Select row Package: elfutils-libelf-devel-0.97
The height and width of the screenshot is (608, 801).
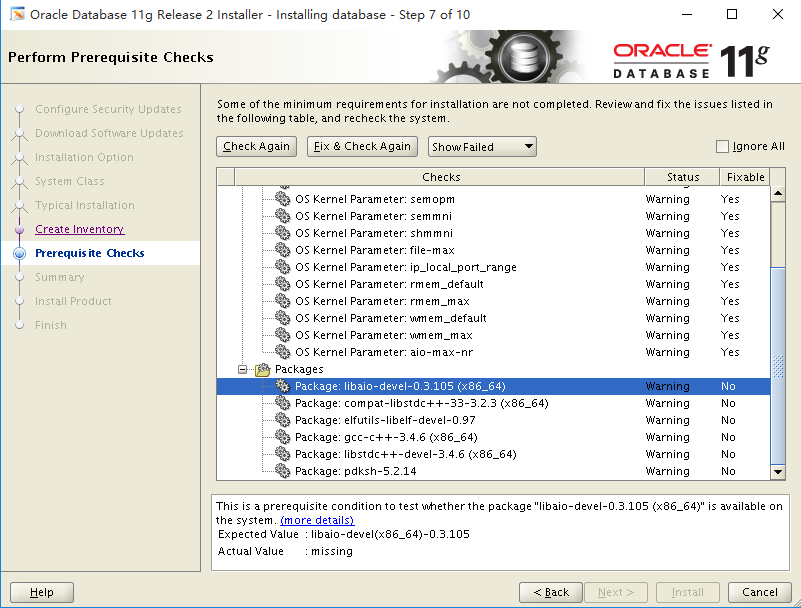click(493, 420)
